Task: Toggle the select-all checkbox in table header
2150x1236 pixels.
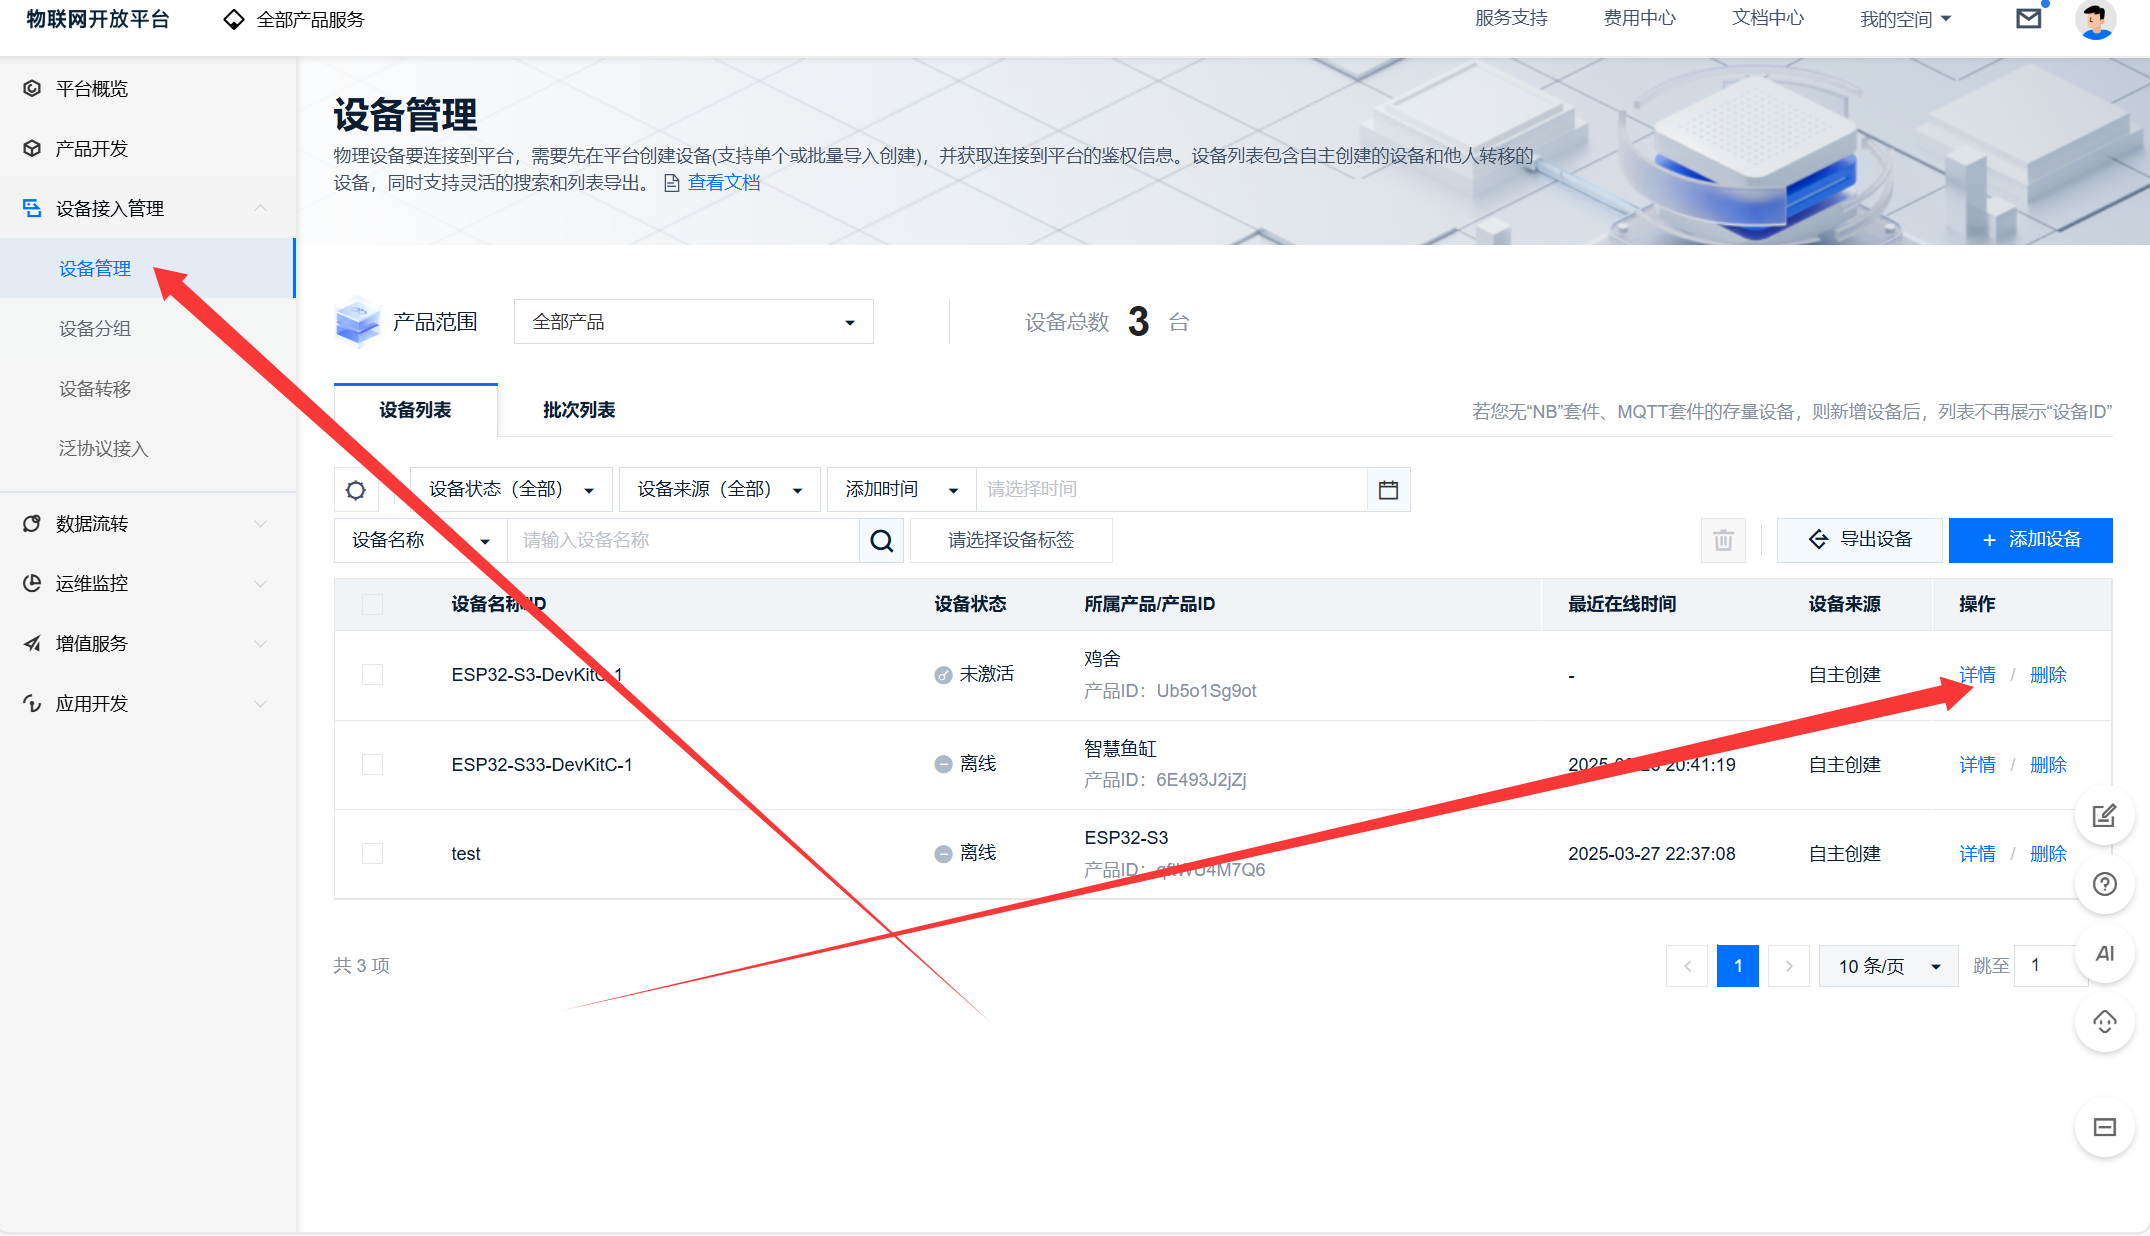Action: 372,604
